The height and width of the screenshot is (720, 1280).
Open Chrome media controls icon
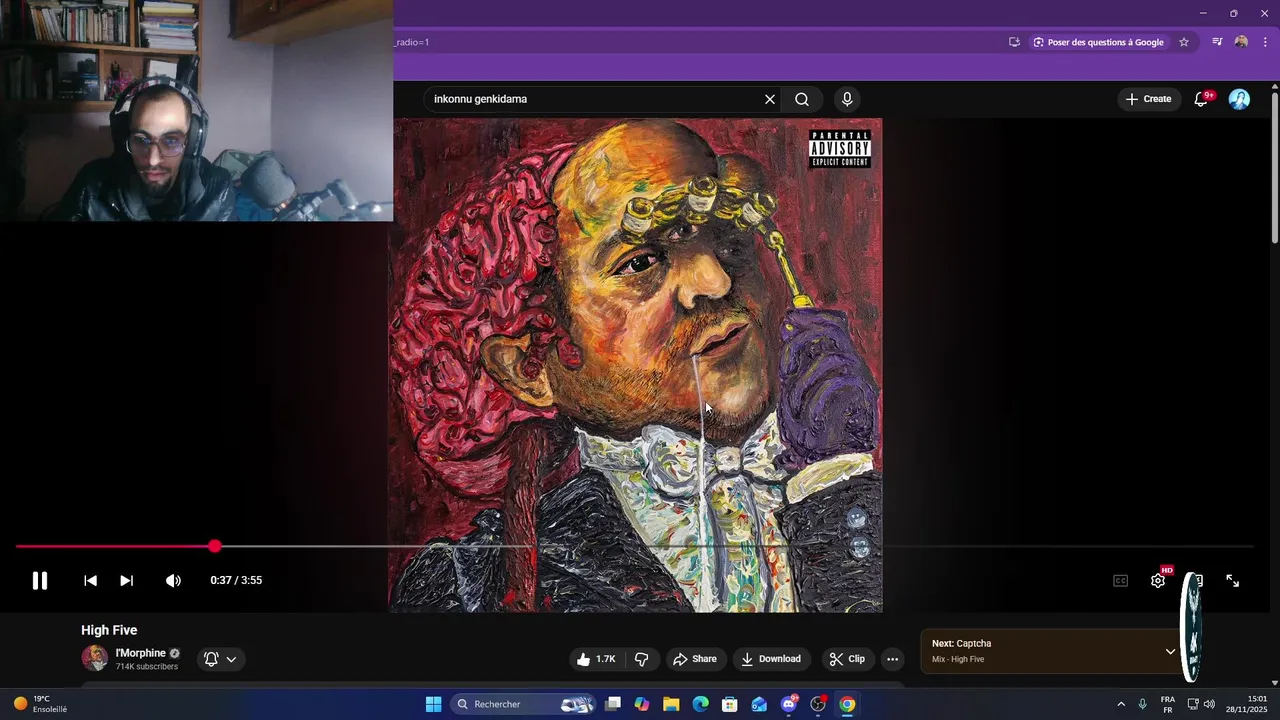click(x=1217, y=42)
